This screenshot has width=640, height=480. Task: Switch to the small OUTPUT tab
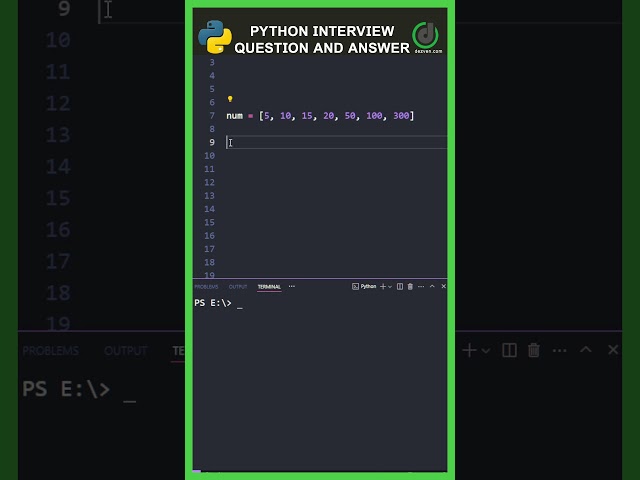tap(238, 287)
